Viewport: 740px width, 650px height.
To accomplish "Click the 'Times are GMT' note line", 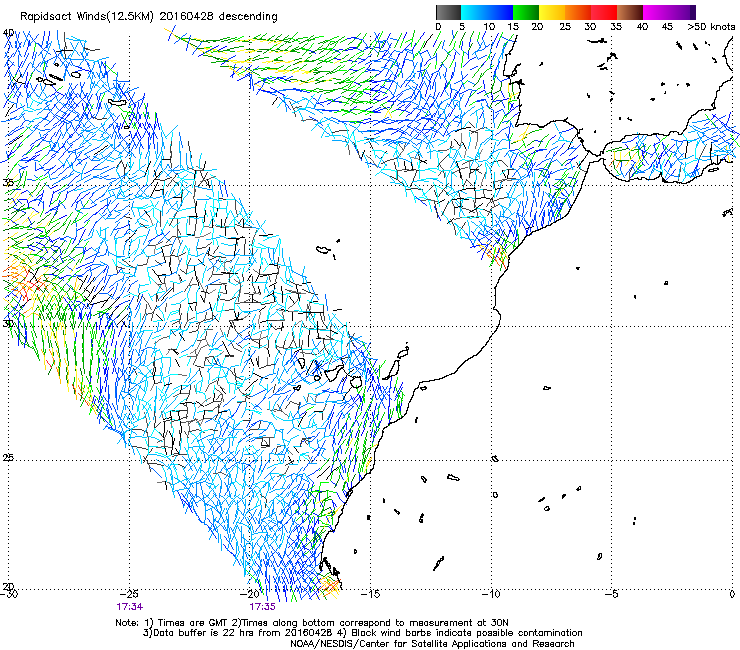I will click(x=311, y=623).
